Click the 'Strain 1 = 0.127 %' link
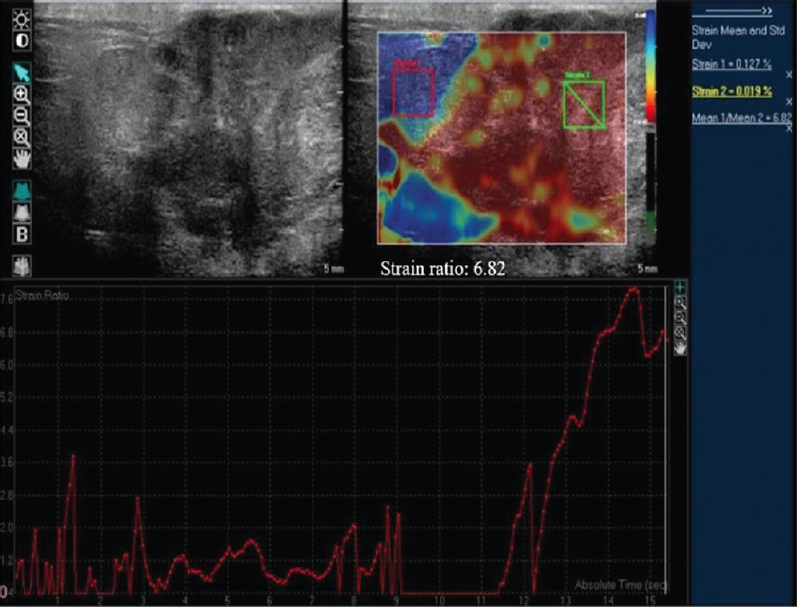 [731, 65]
